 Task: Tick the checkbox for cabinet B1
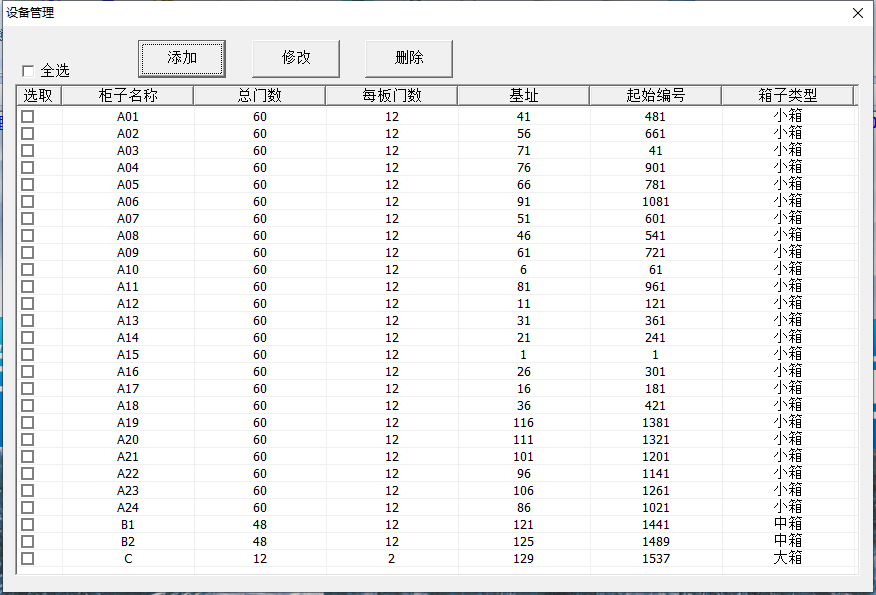27,525
